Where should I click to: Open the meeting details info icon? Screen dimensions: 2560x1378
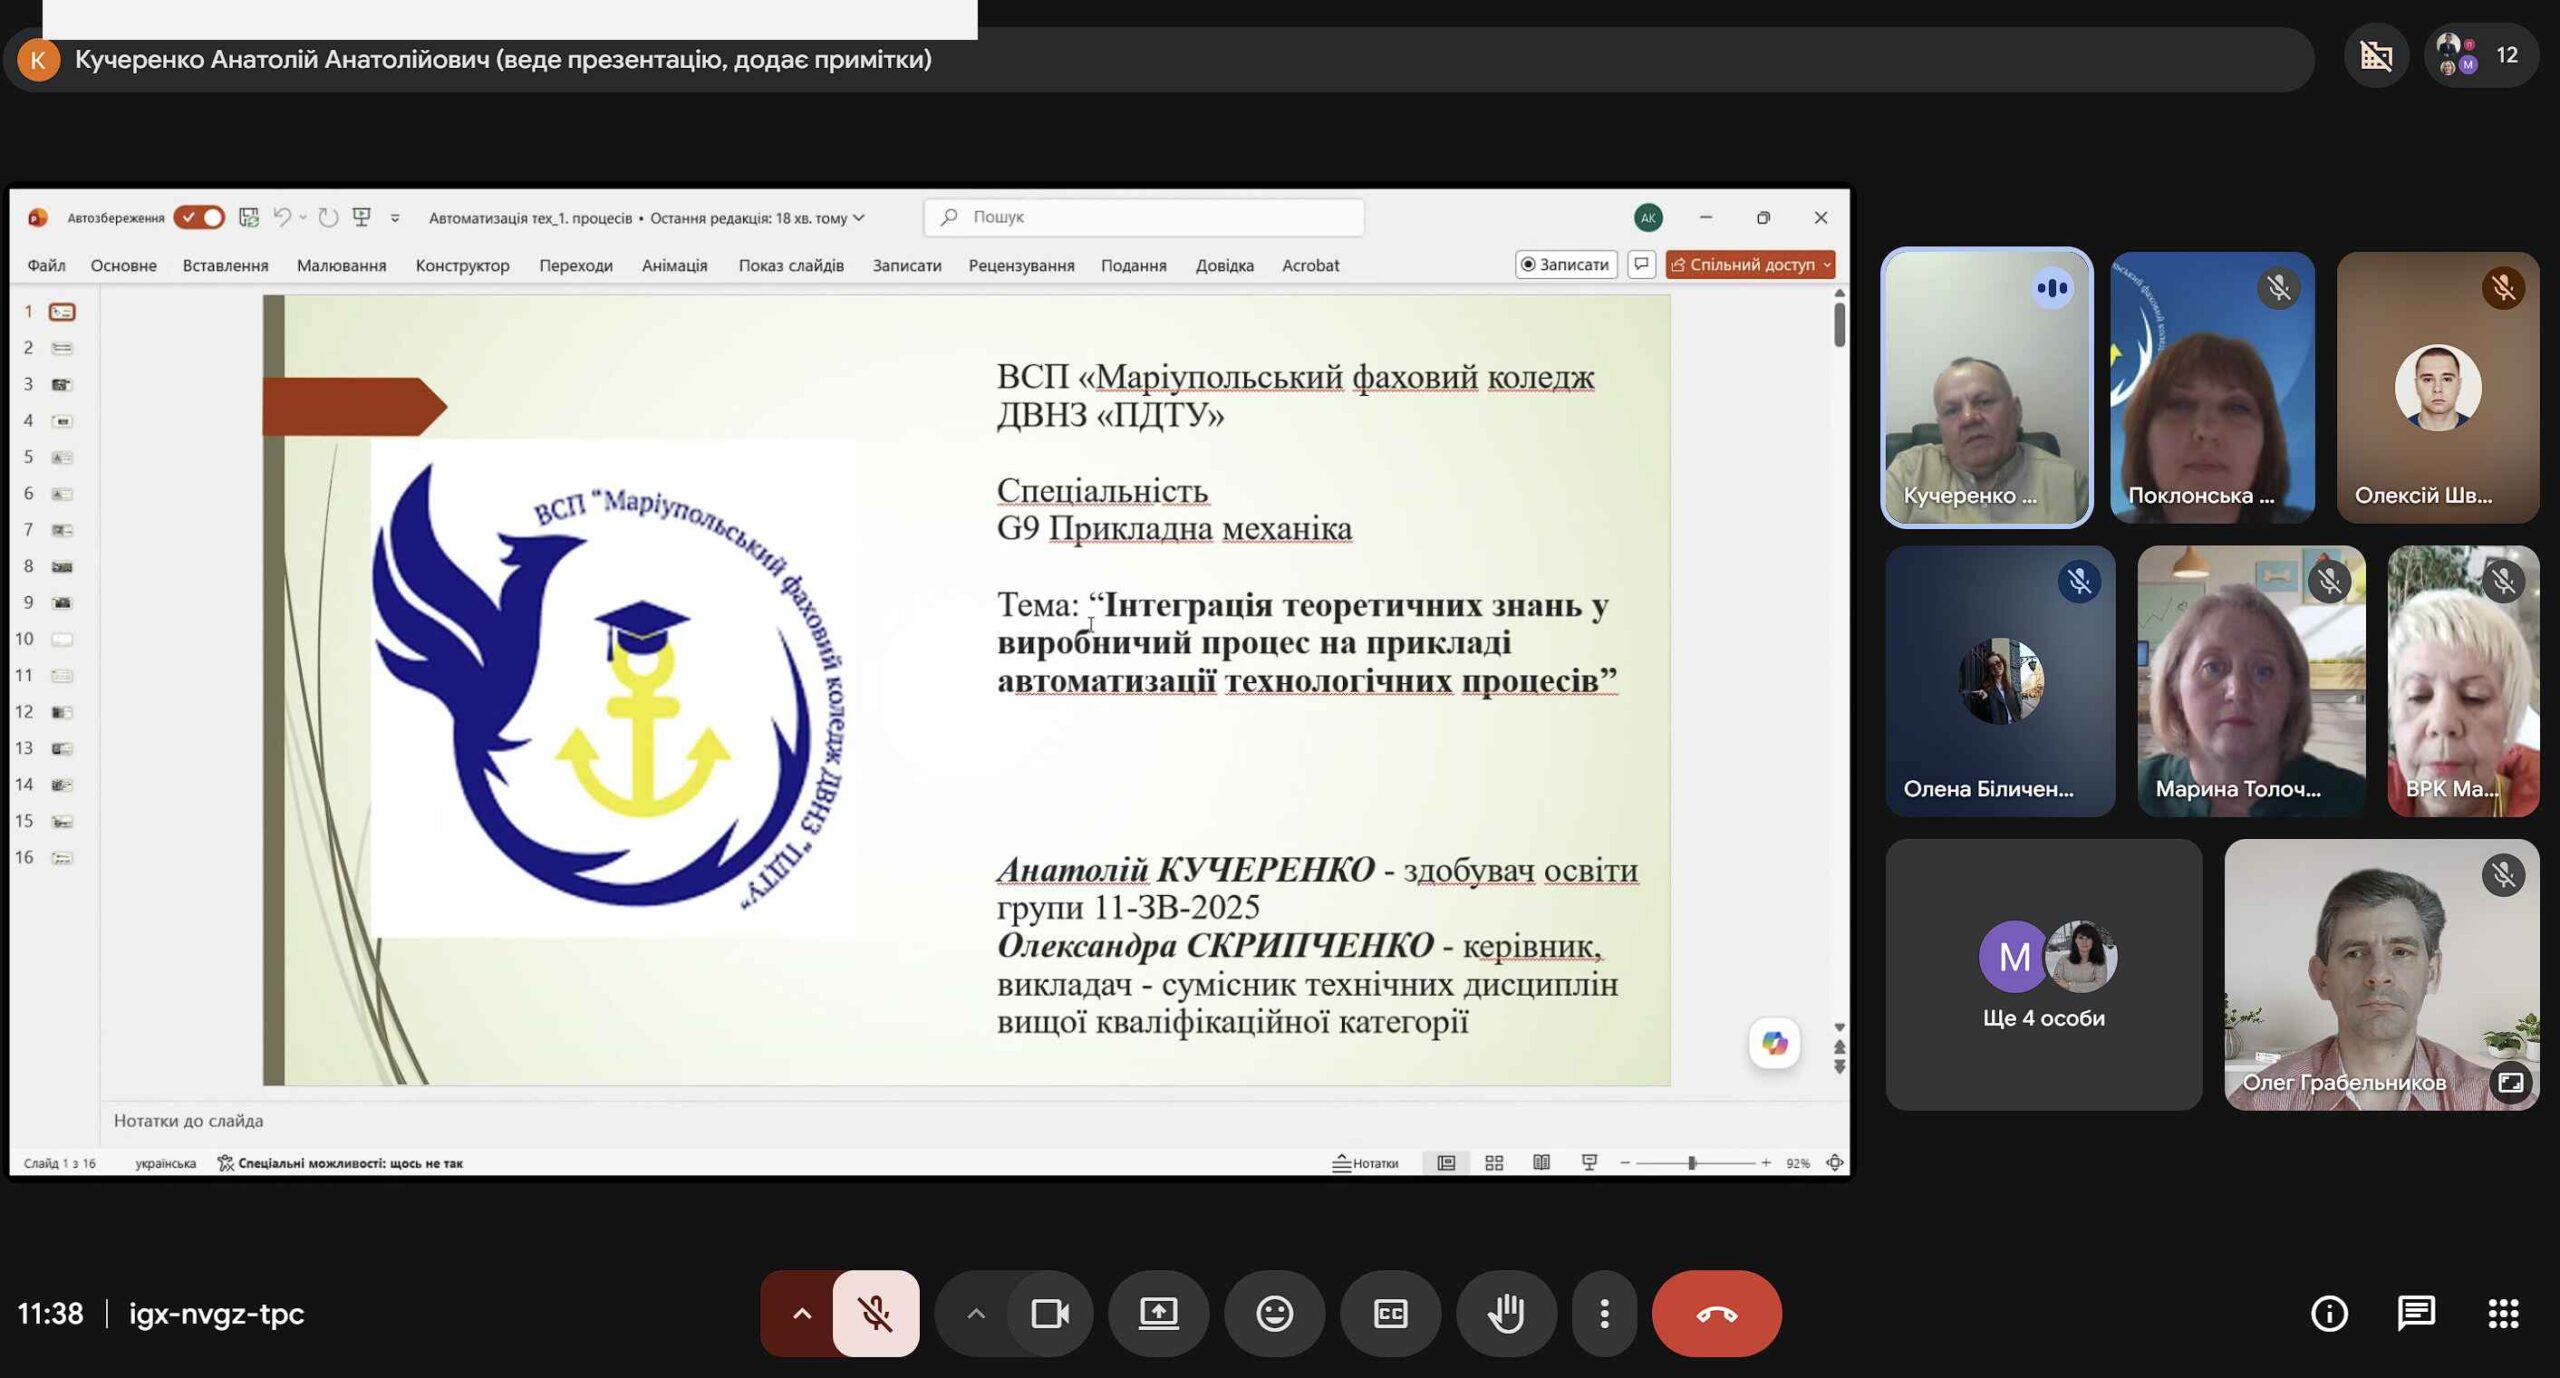point(2329,1313)
